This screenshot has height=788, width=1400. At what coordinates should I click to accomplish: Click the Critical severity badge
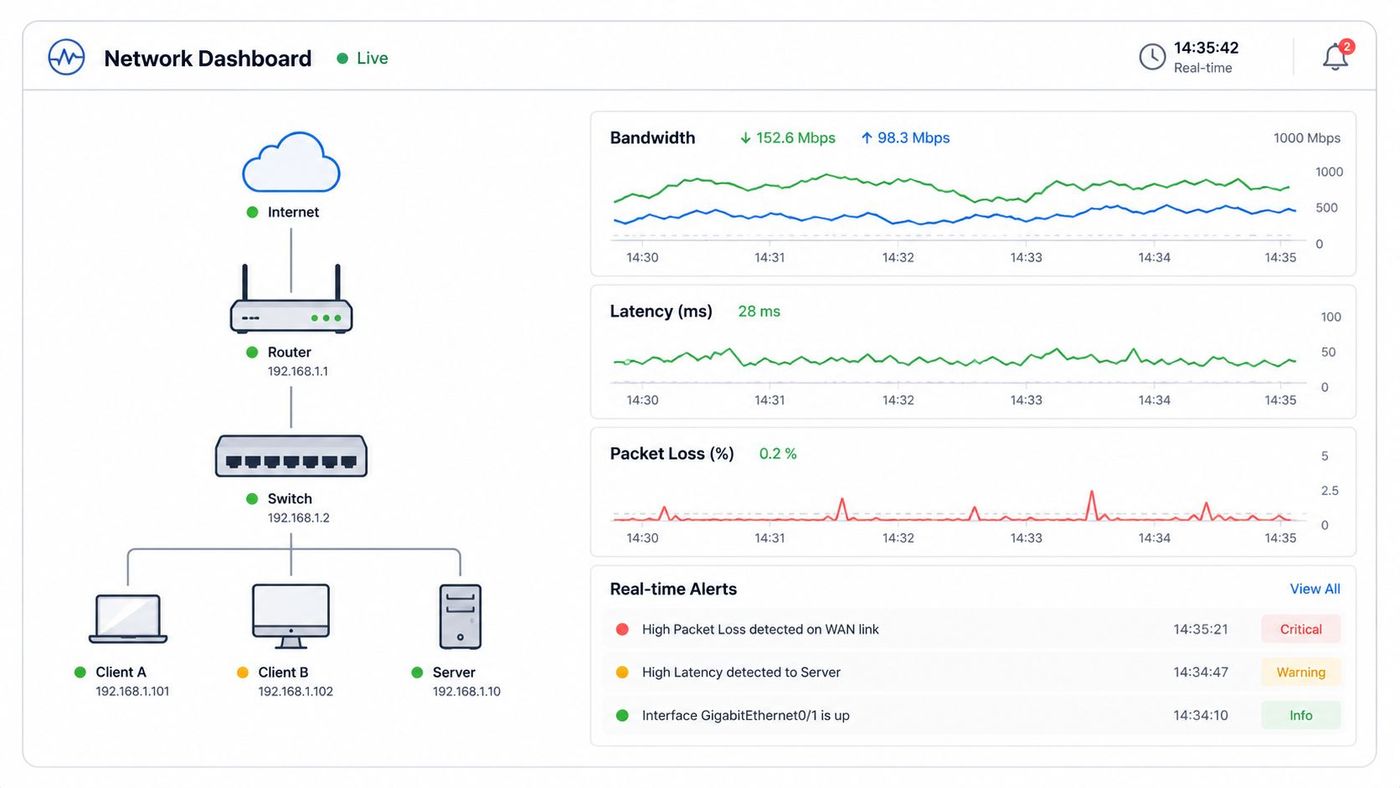[1301, 629]
